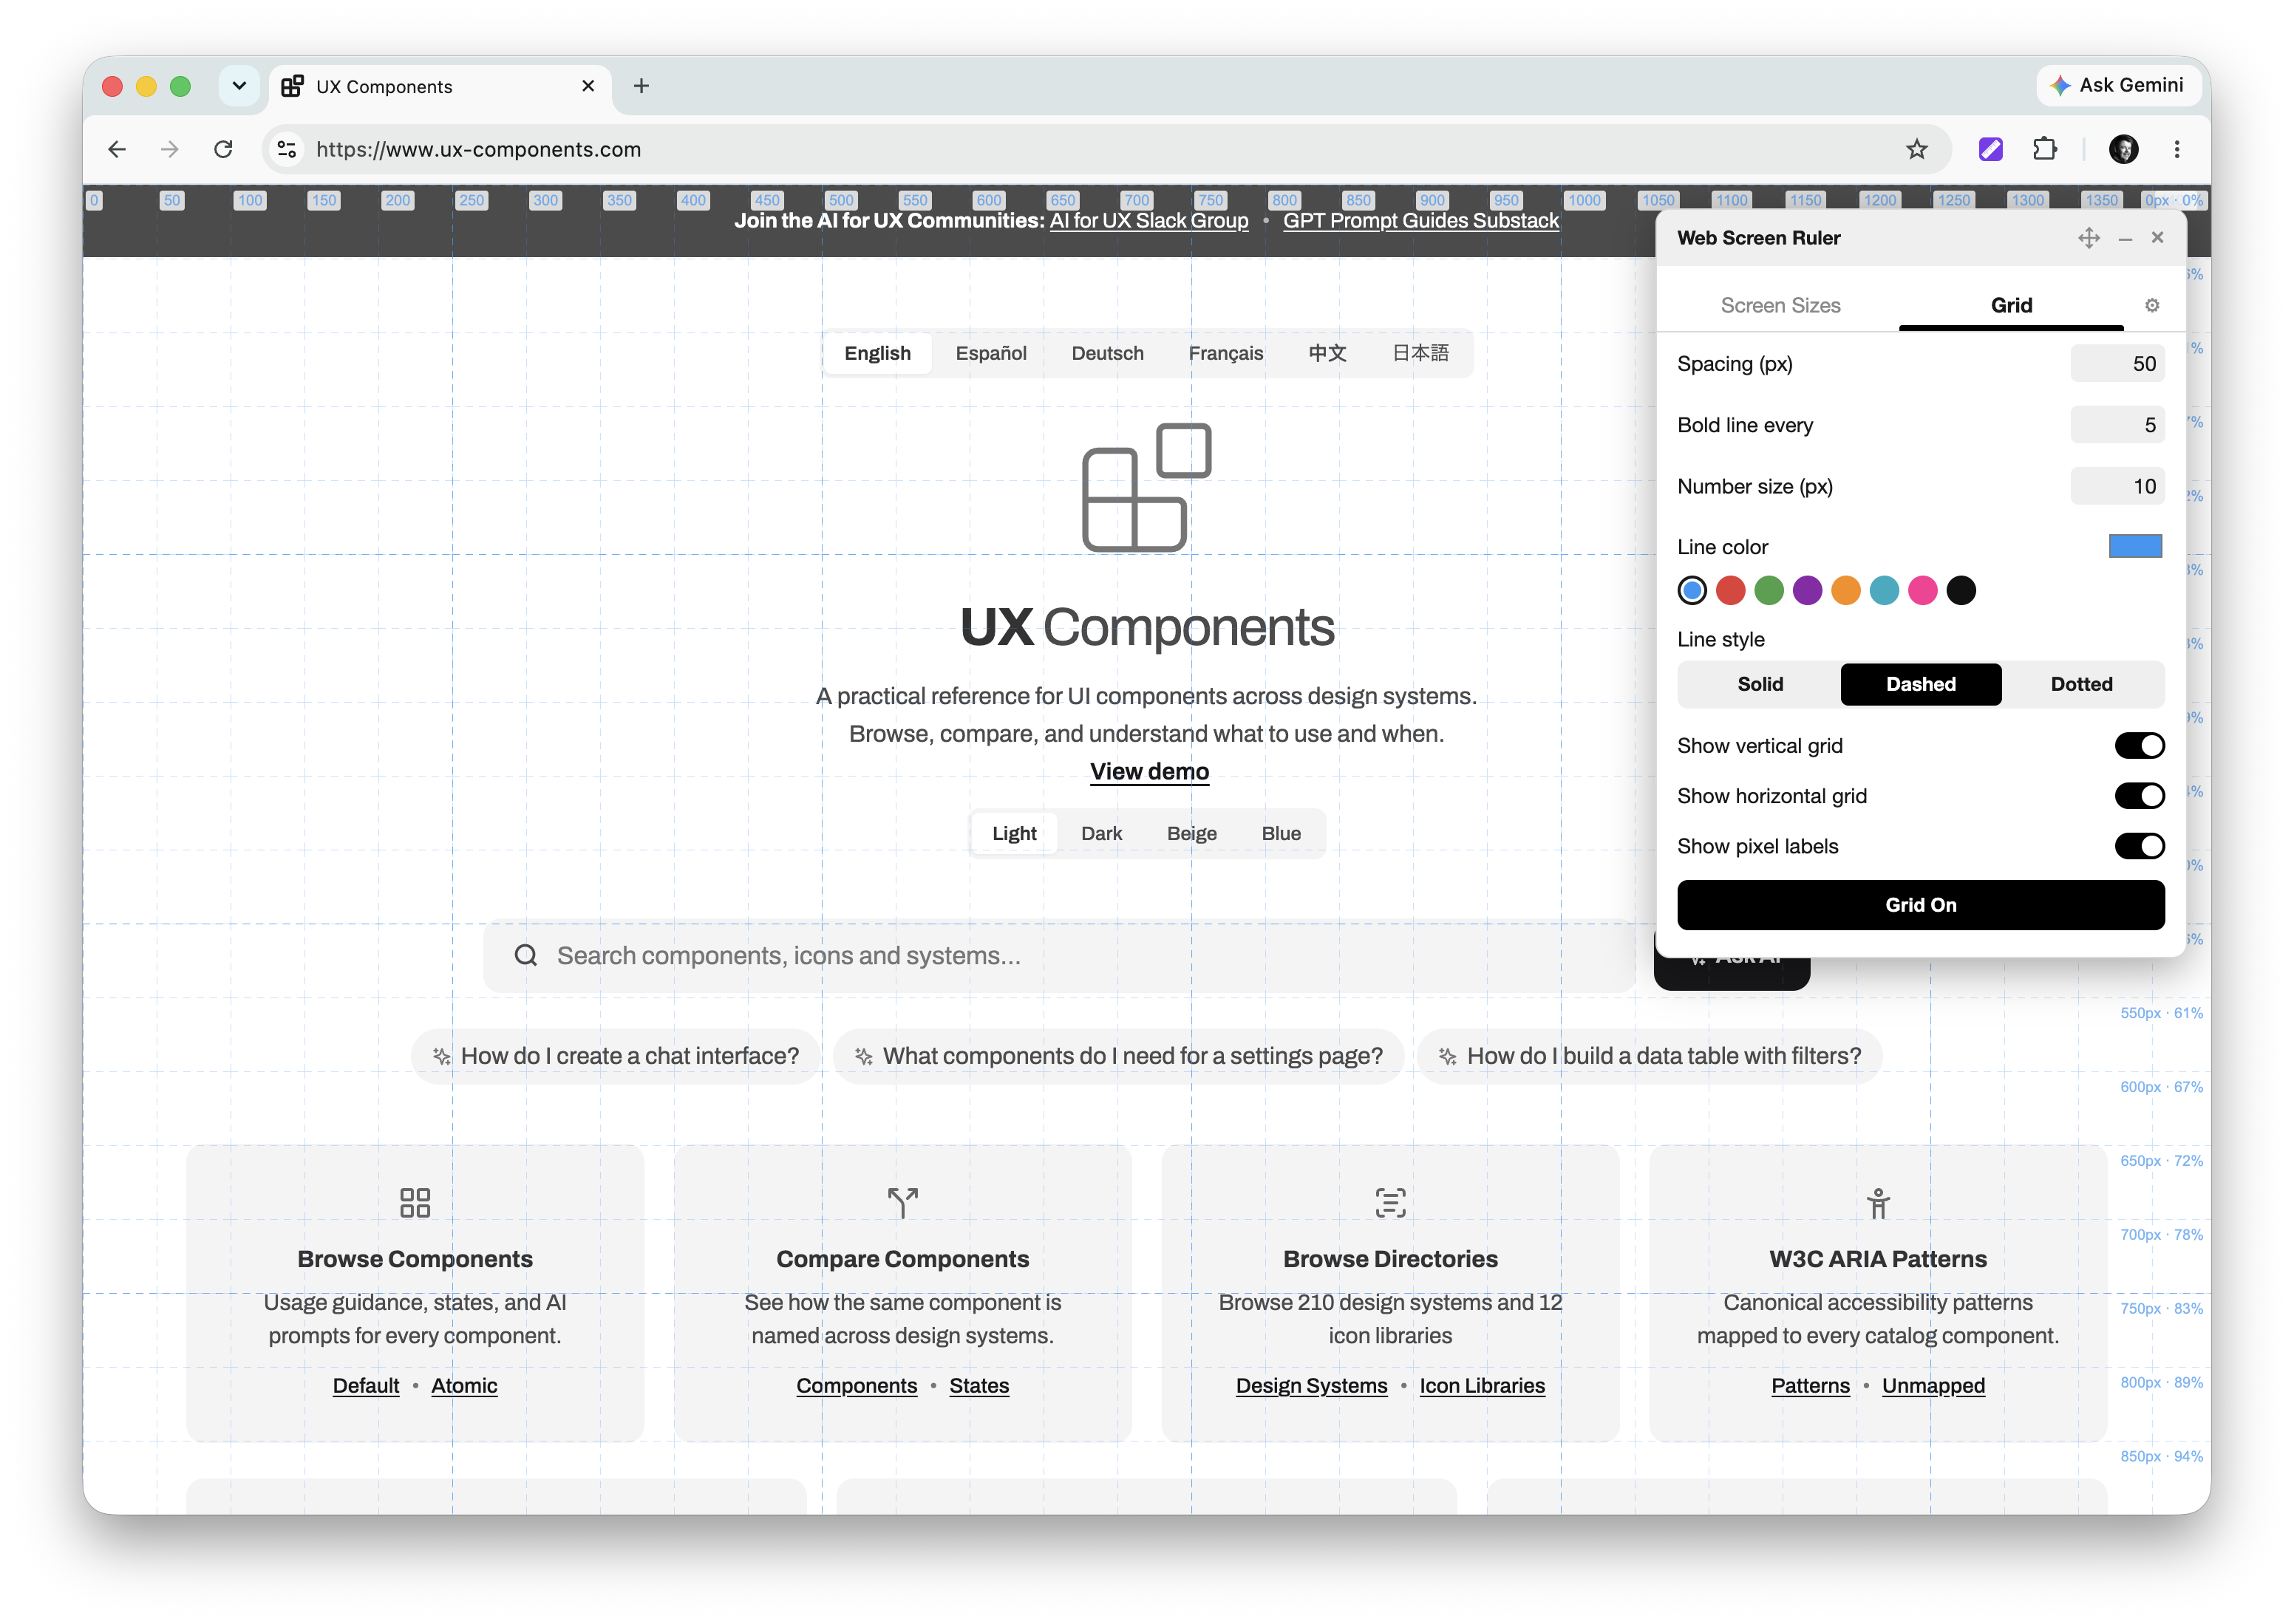Screen dimensions: 2294x1624
Task: Open GPT Prompt Guides Substack link
Action: 1420,221
